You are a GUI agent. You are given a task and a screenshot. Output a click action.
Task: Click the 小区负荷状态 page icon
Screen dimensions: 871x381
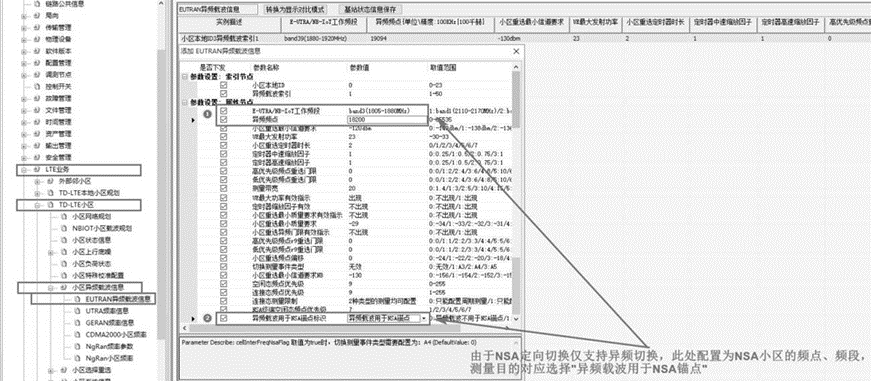[64, 264]
